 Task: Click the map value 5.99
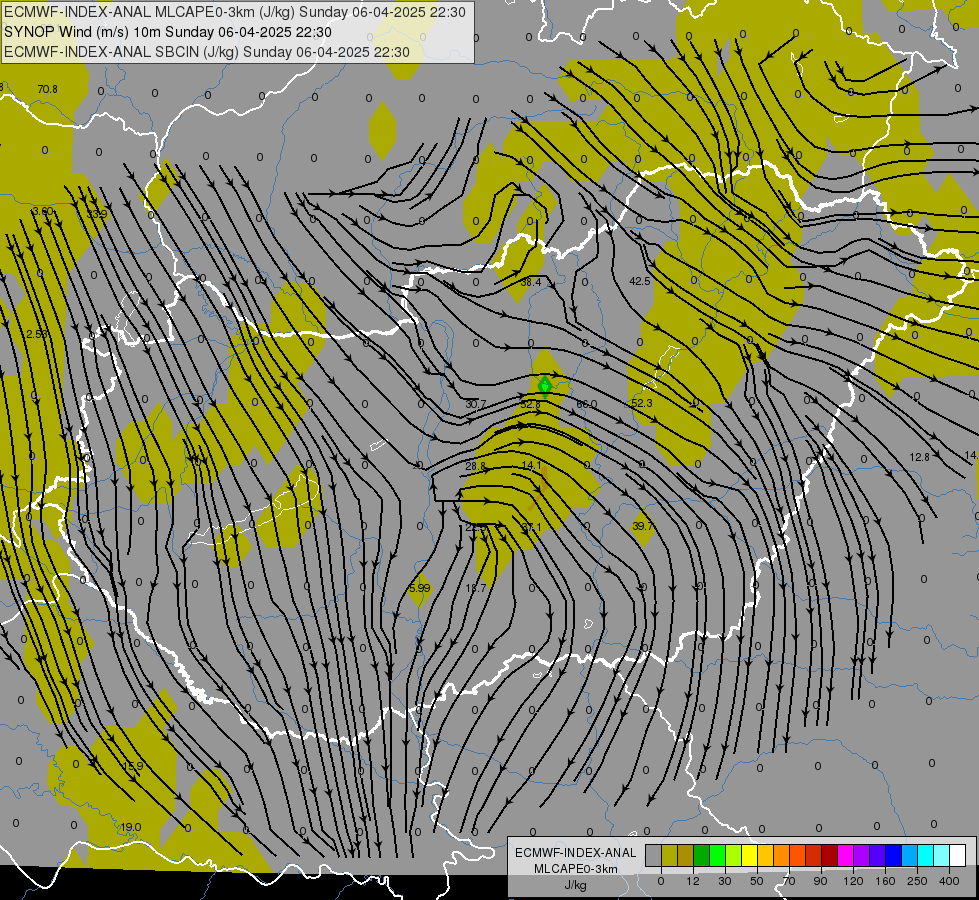[x=420, y=588]
